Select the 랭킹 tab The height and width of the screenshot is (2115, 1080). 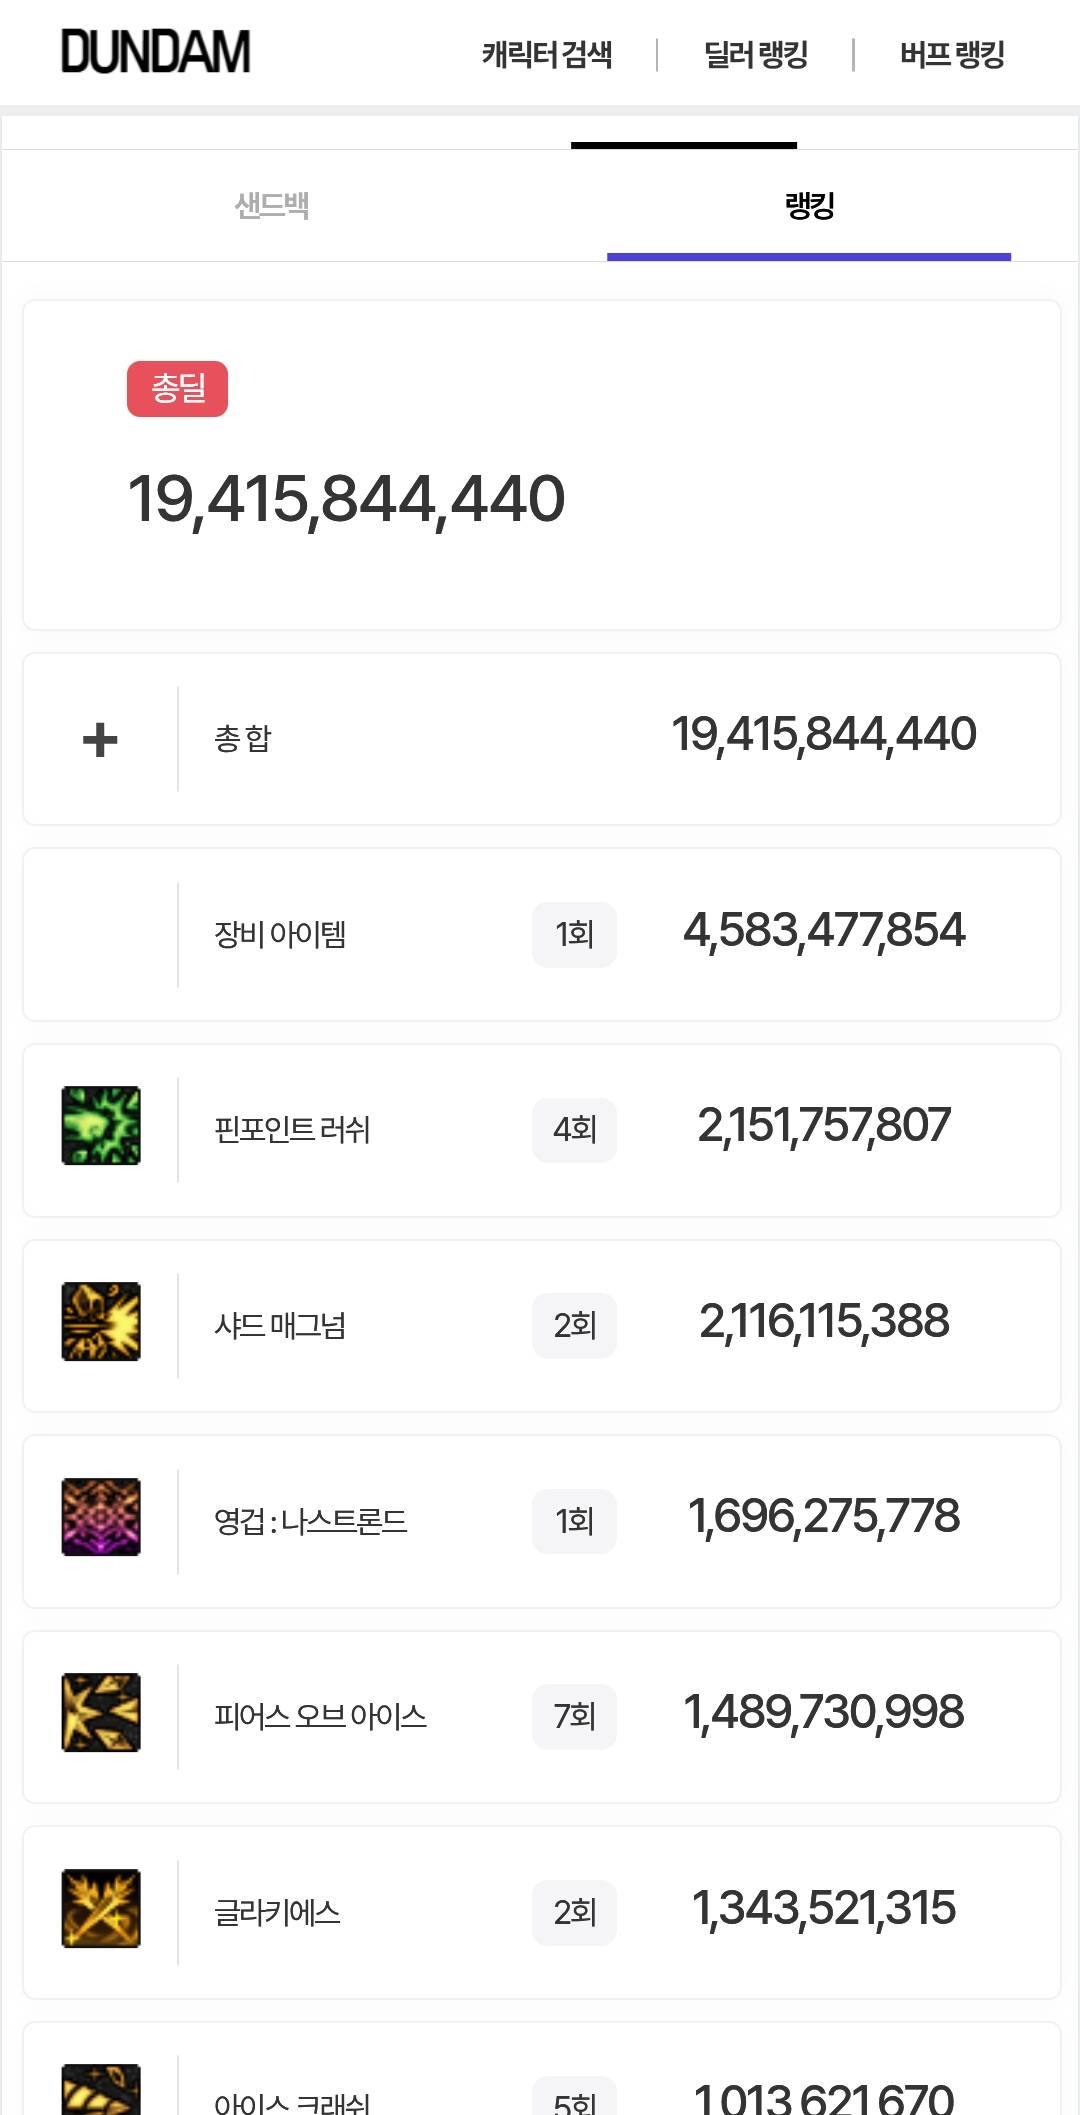(809, 206)
